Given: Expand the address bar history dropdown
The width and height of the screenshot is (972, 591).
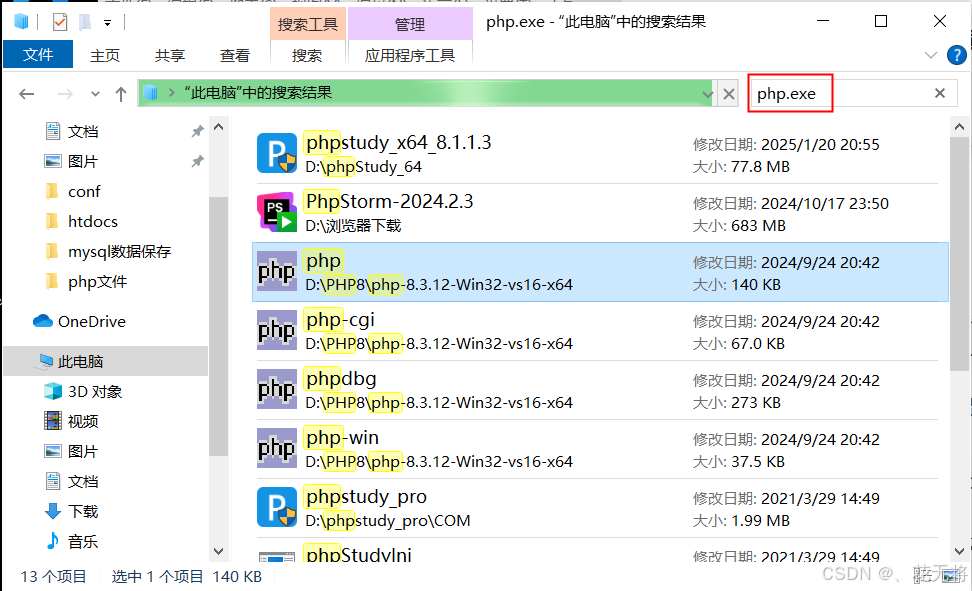Looking at the screenshot, I should pyautogui.click(x=707, y=94).
